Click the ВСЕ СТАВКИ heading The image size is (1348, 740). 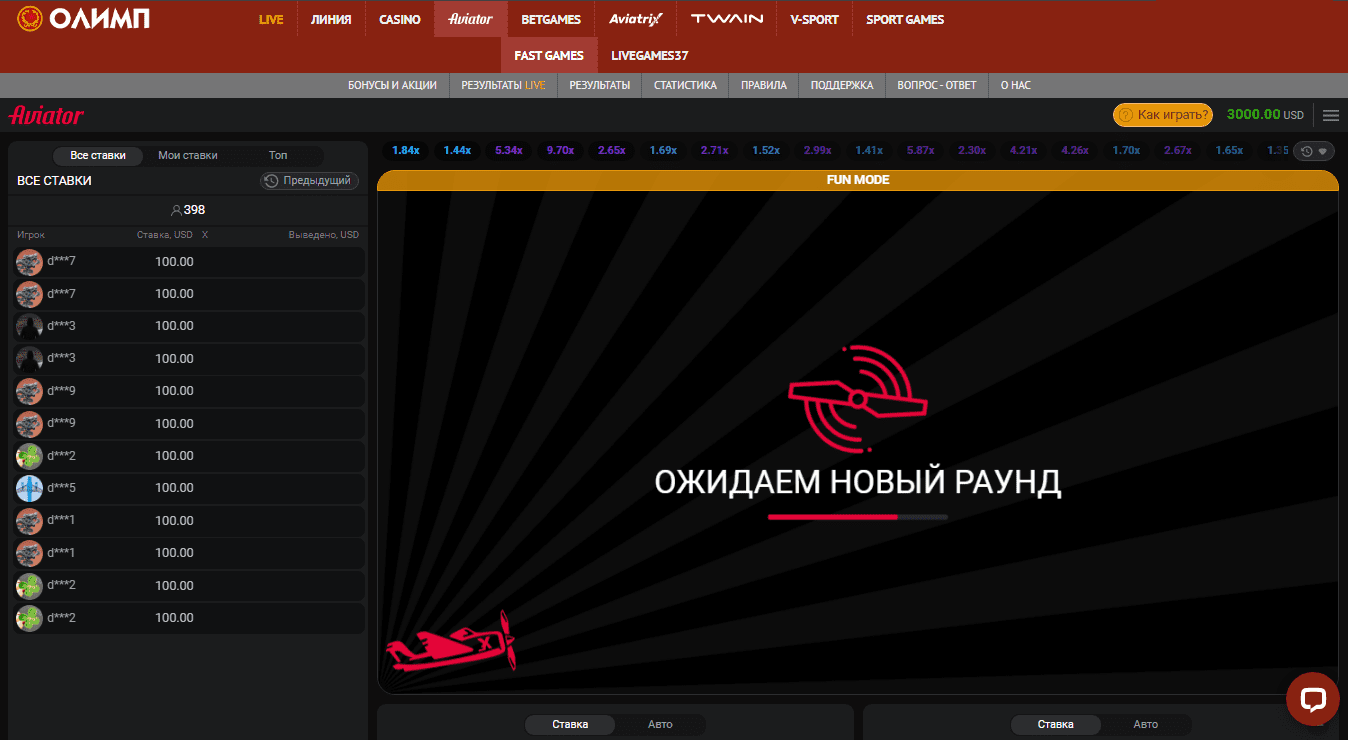click(54, 181)
